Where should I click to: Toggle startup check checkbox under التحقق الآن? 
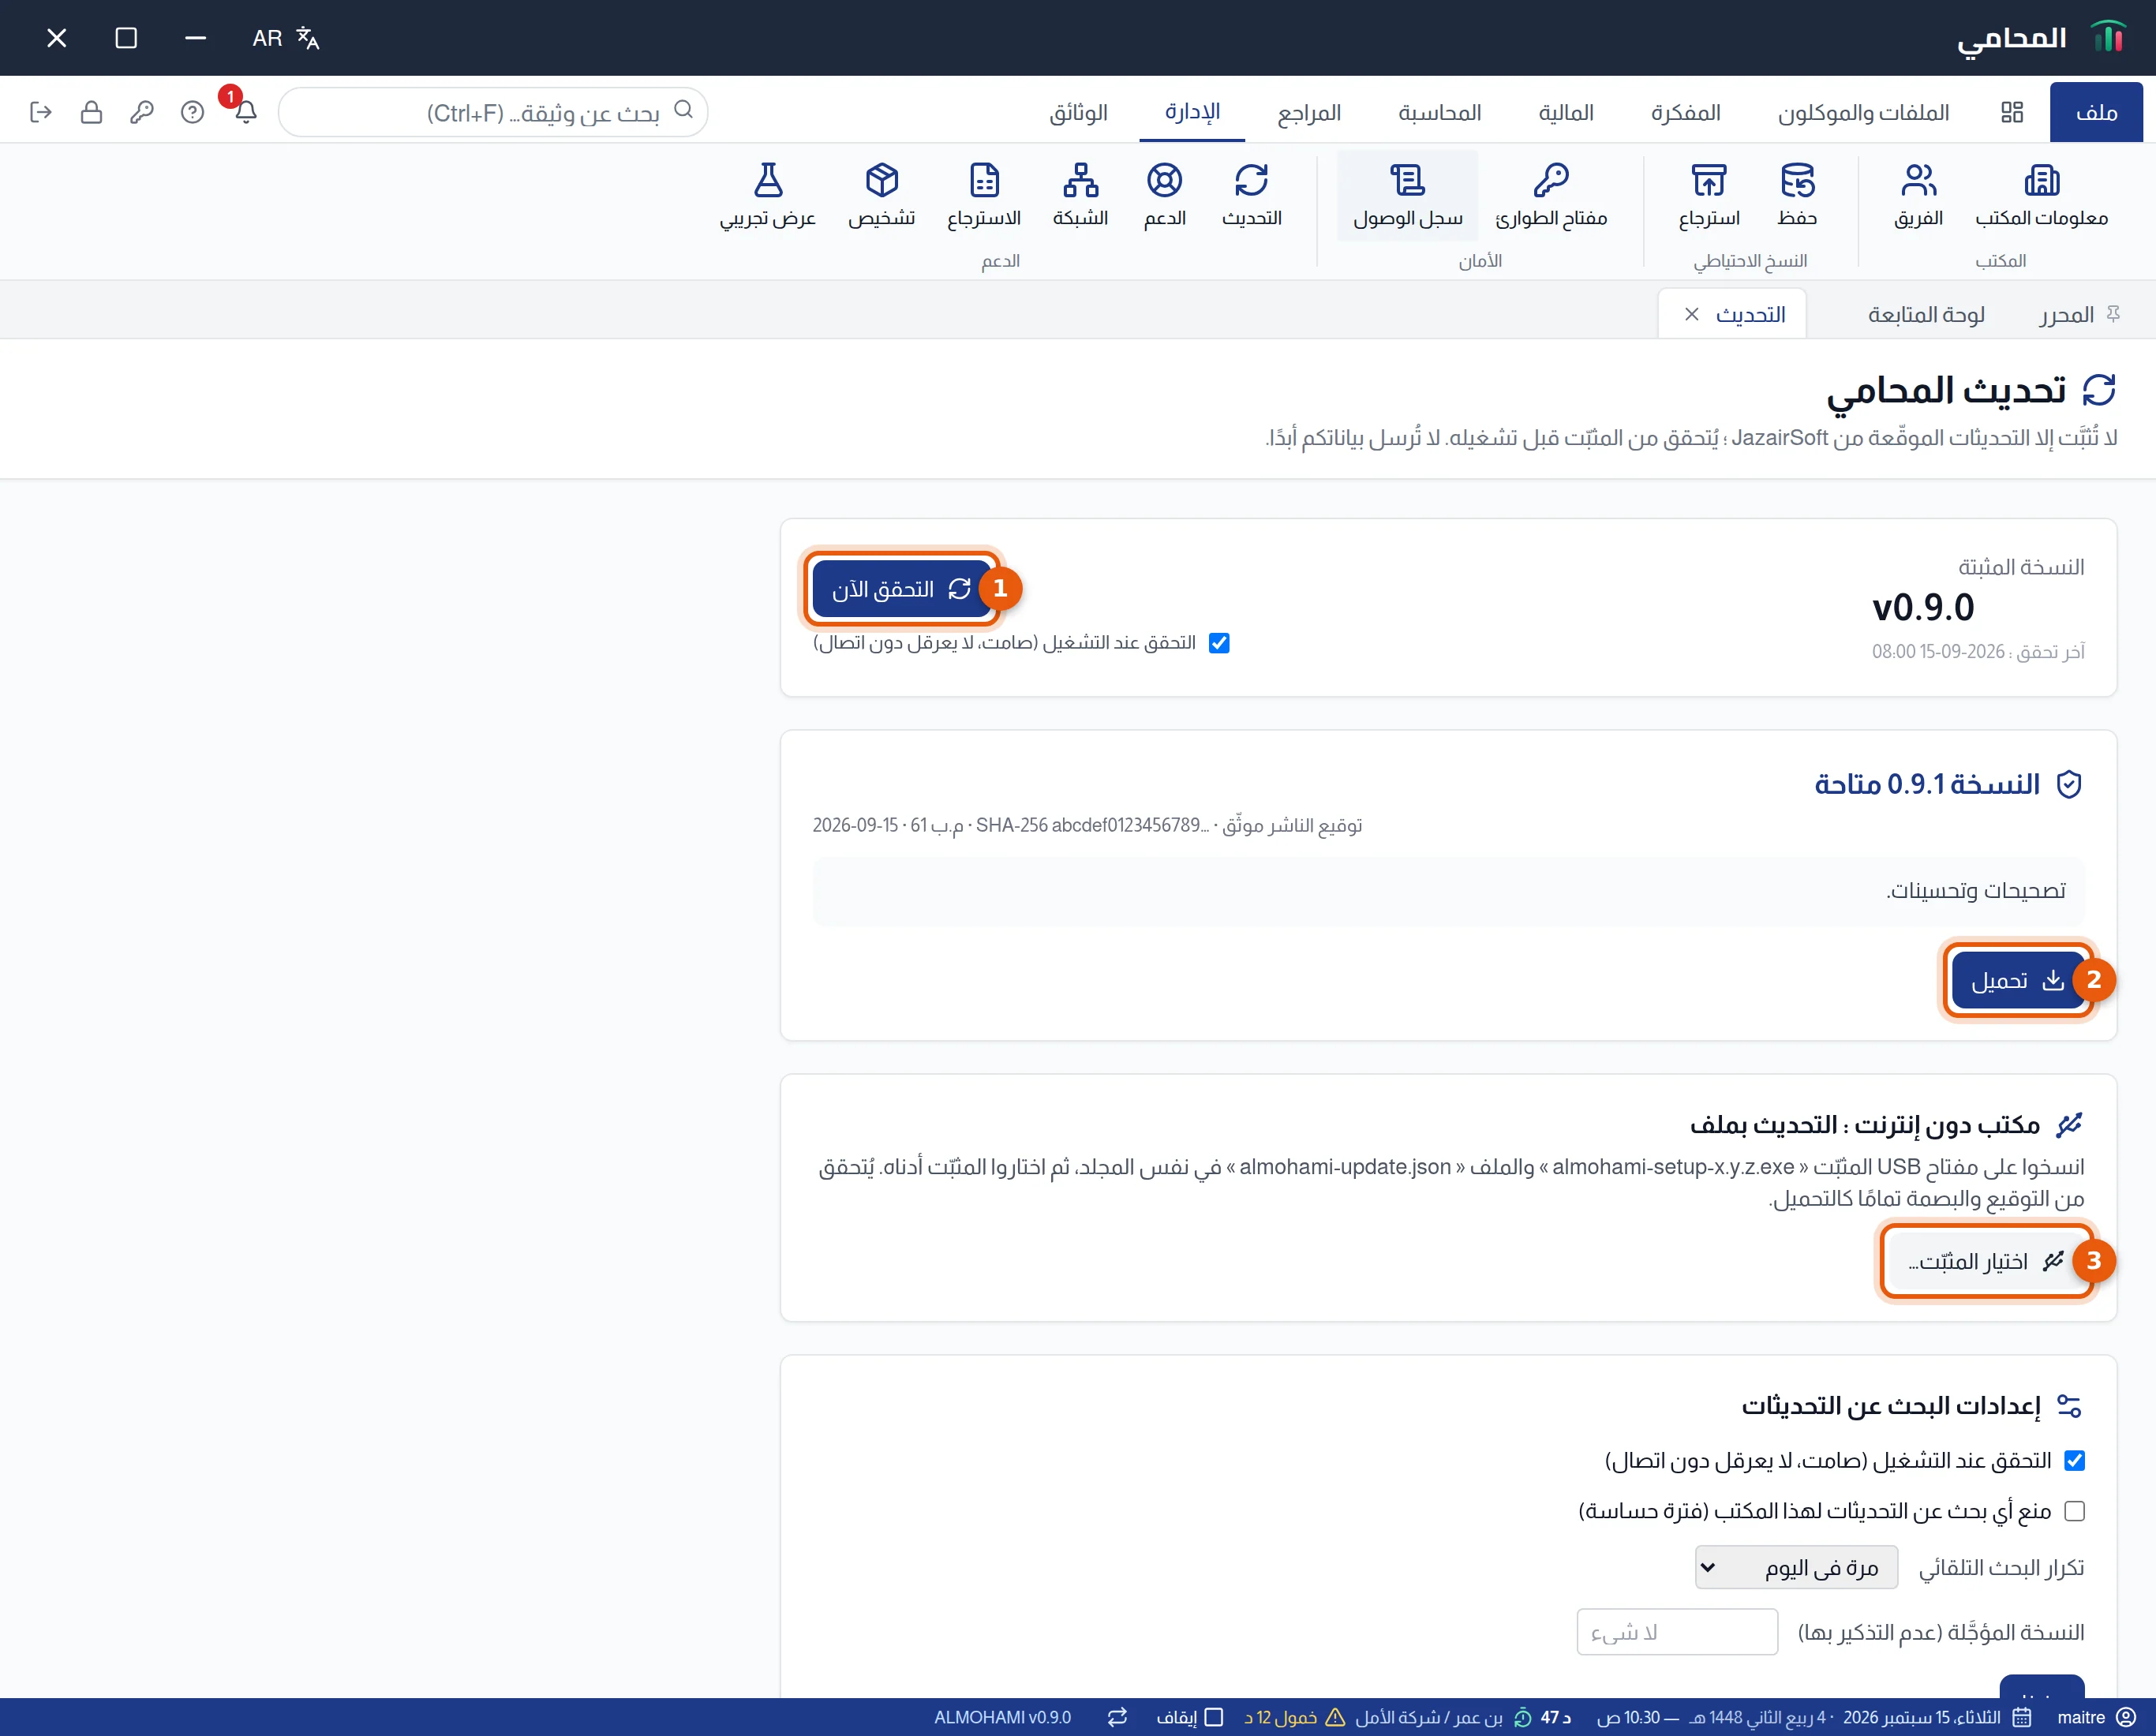pyautogui.click(x=1219, y=643)
